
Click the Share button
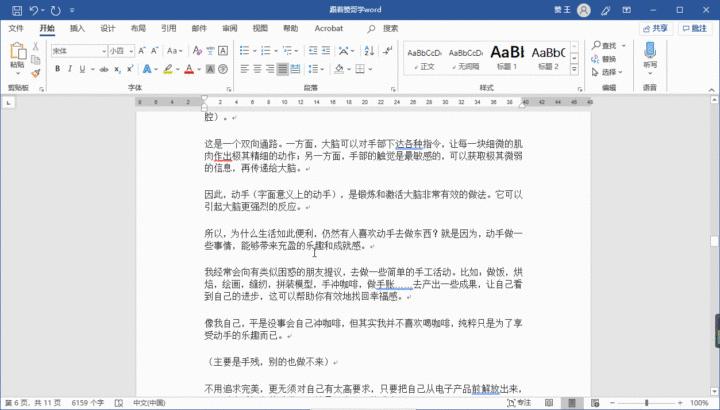pos(656,28)
